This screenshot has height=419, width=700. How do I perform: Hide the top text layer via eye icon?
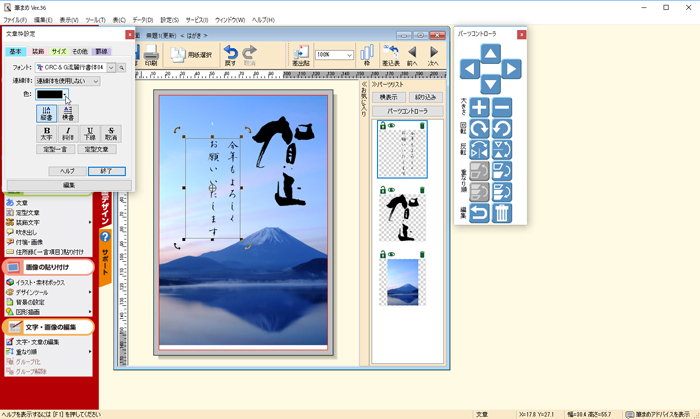[392, 125]
